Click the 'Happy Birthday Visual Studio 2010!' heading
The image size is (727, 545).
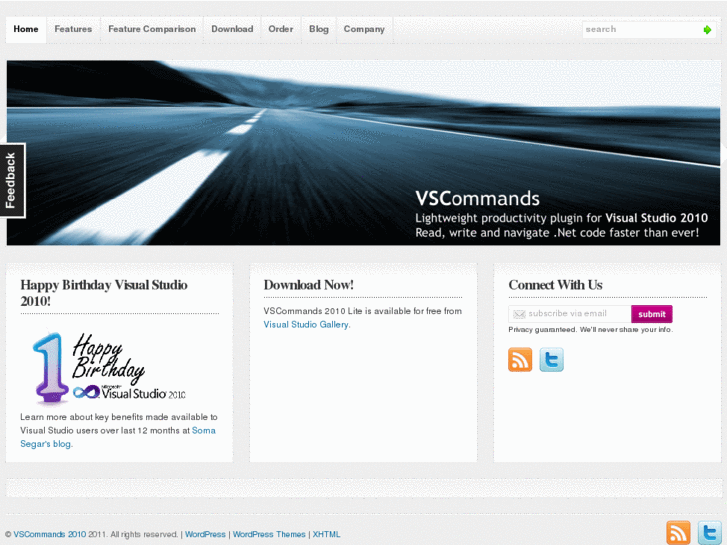tap(104, 293)
